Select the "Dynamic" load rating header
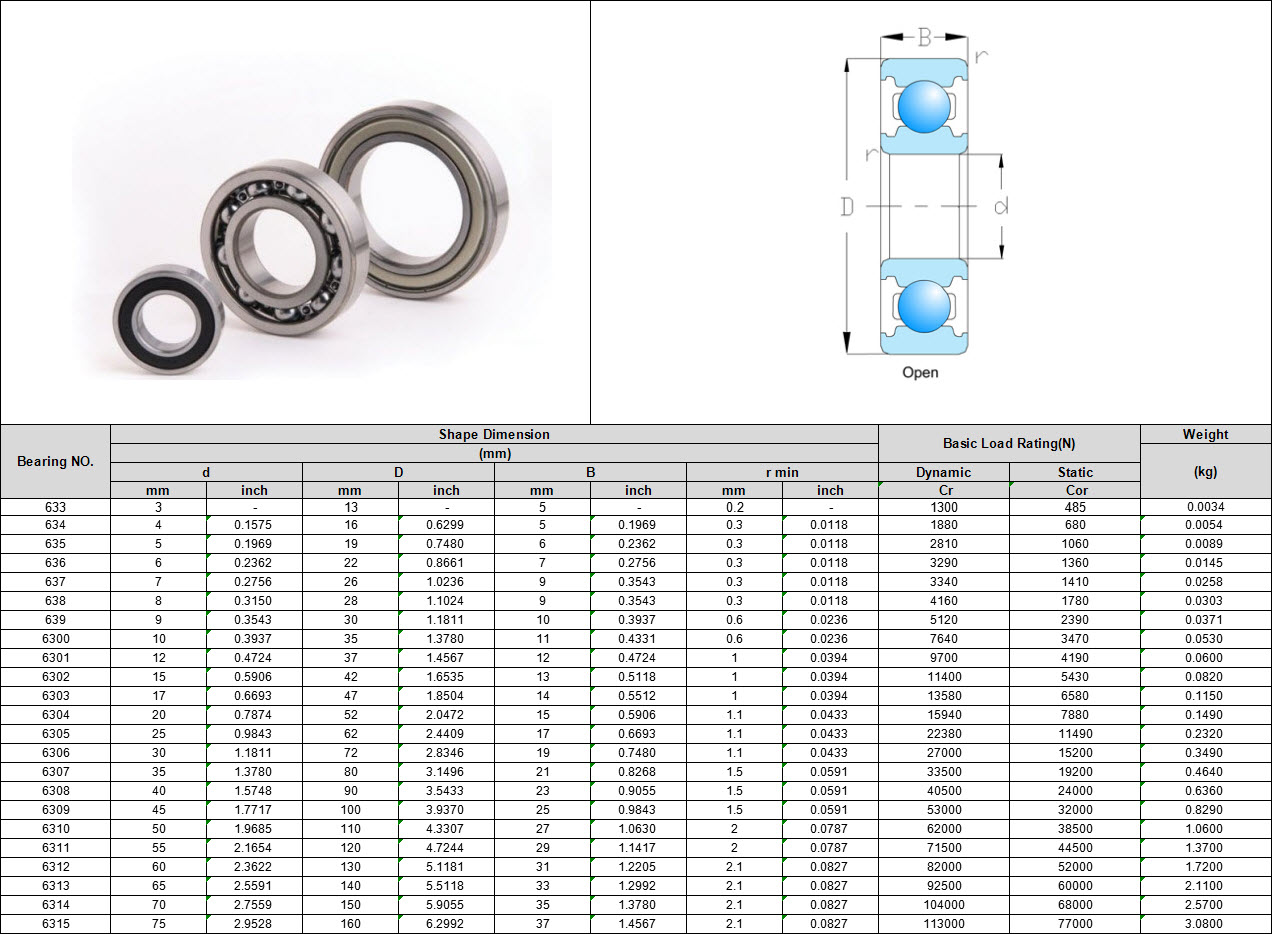The image size is (1272, 934). point(943,472)
